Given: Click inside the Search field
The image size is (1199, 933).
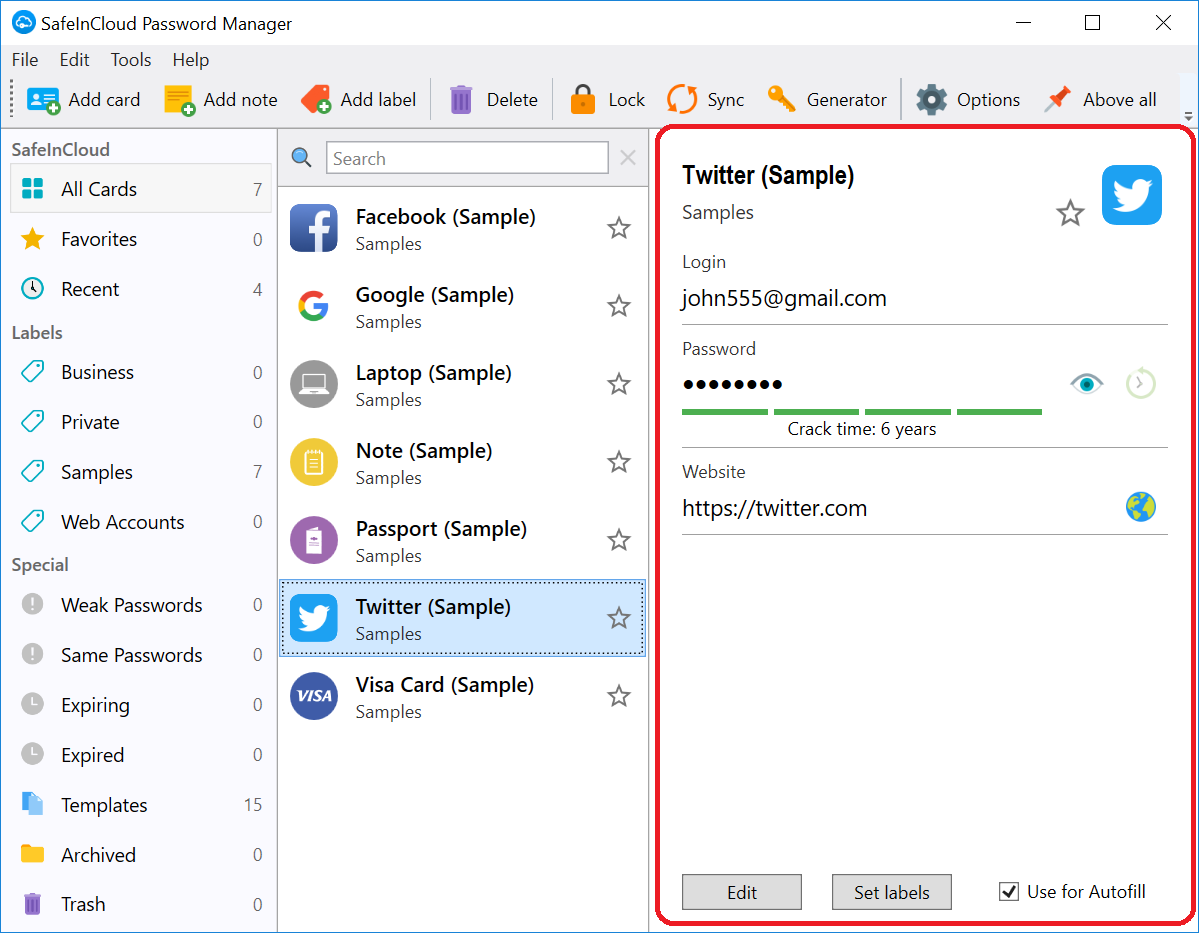Looking at the screenshot, I should pos(467,158).
